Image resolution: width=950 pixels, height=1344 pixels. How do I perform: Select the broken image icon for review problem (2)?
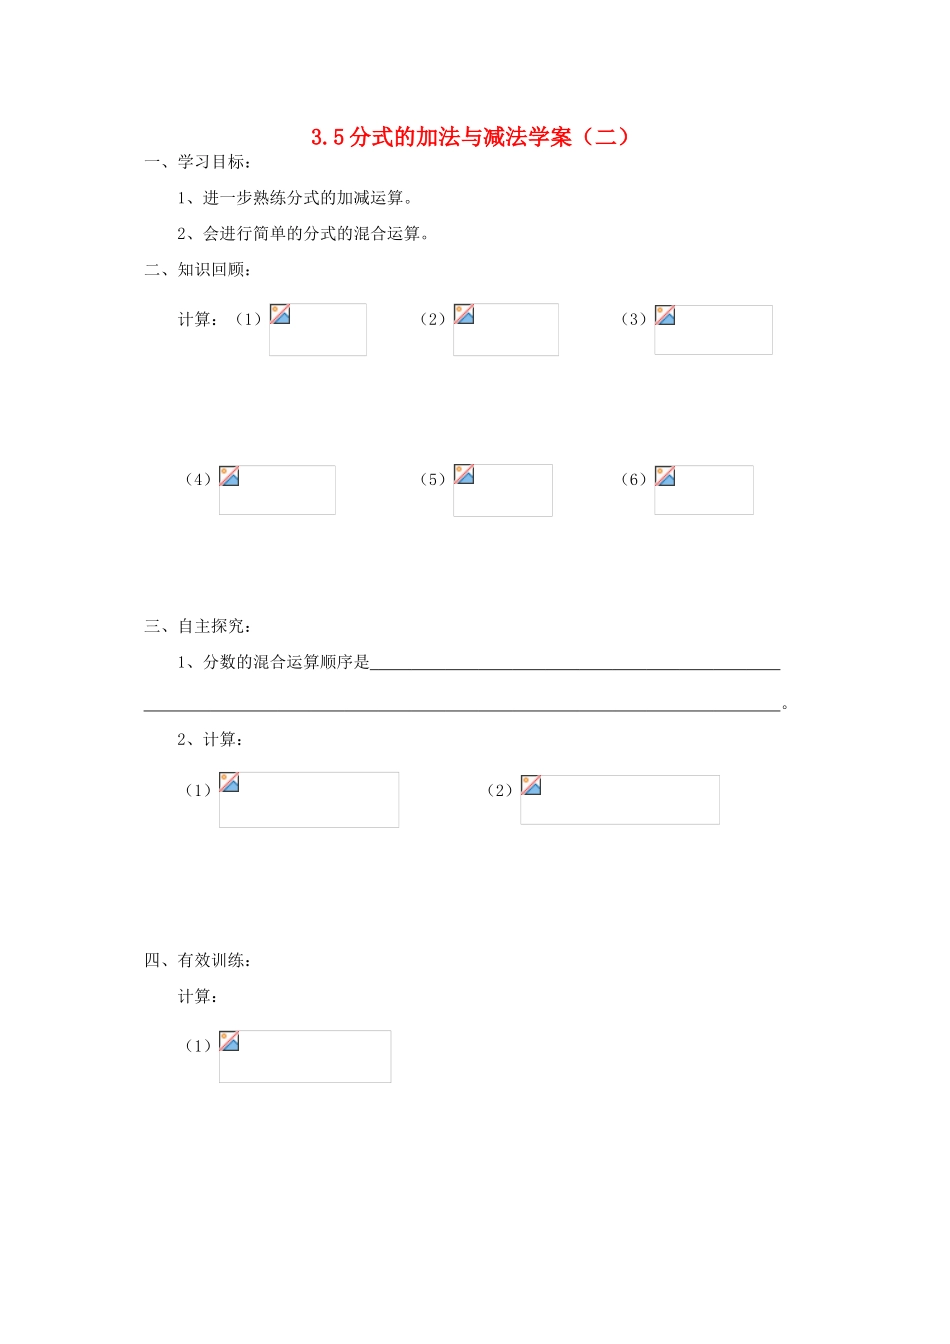coord(464,314)
